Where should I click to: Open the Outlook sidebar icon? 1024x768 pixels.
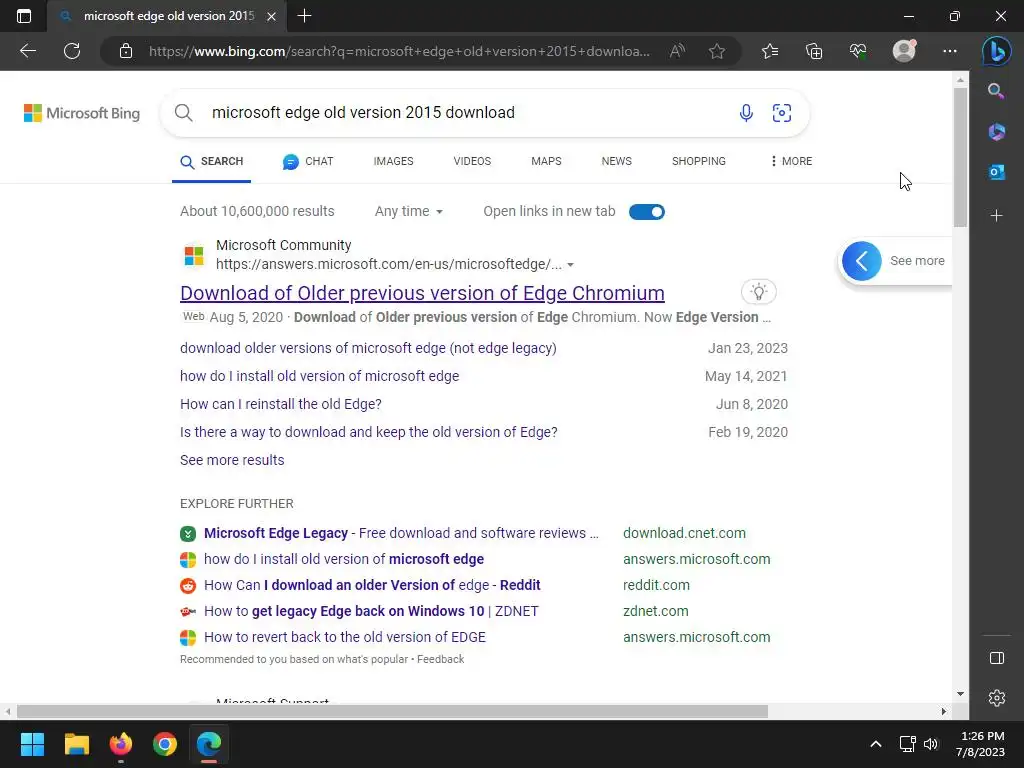[x=997, y=172]
